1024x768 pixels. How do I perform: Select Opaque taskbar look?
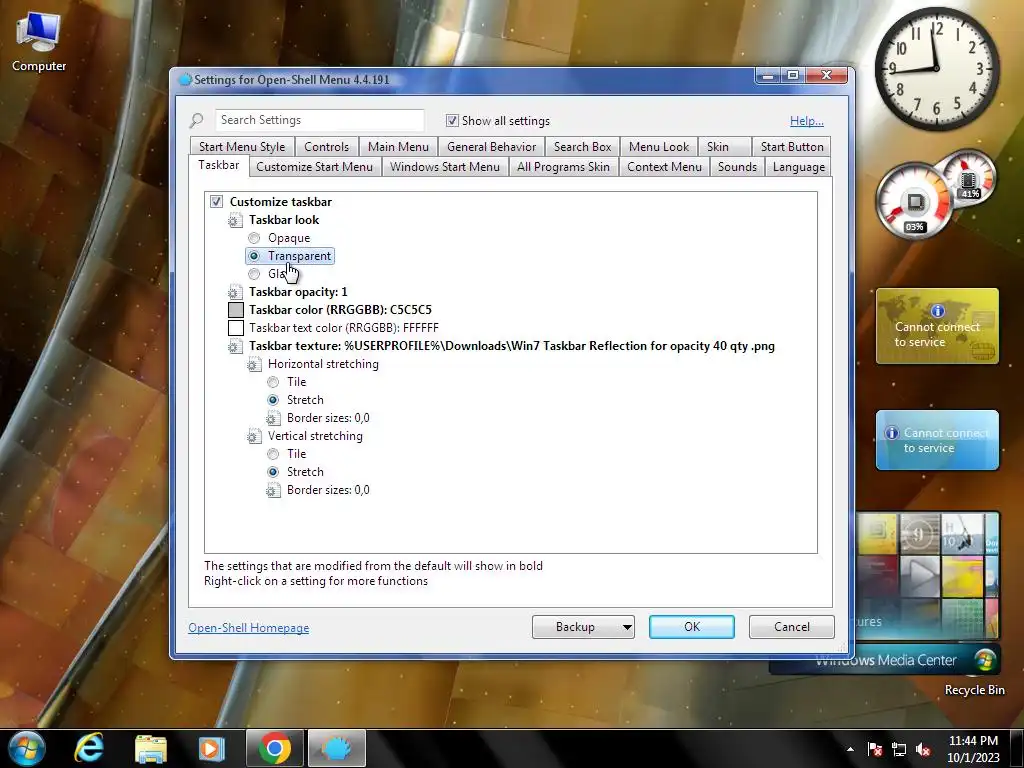click(x=254, y=238)
